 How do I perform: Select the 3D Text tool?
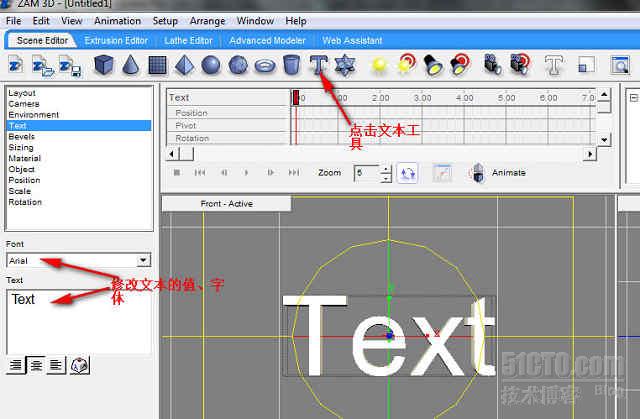[x=318, y=65]
